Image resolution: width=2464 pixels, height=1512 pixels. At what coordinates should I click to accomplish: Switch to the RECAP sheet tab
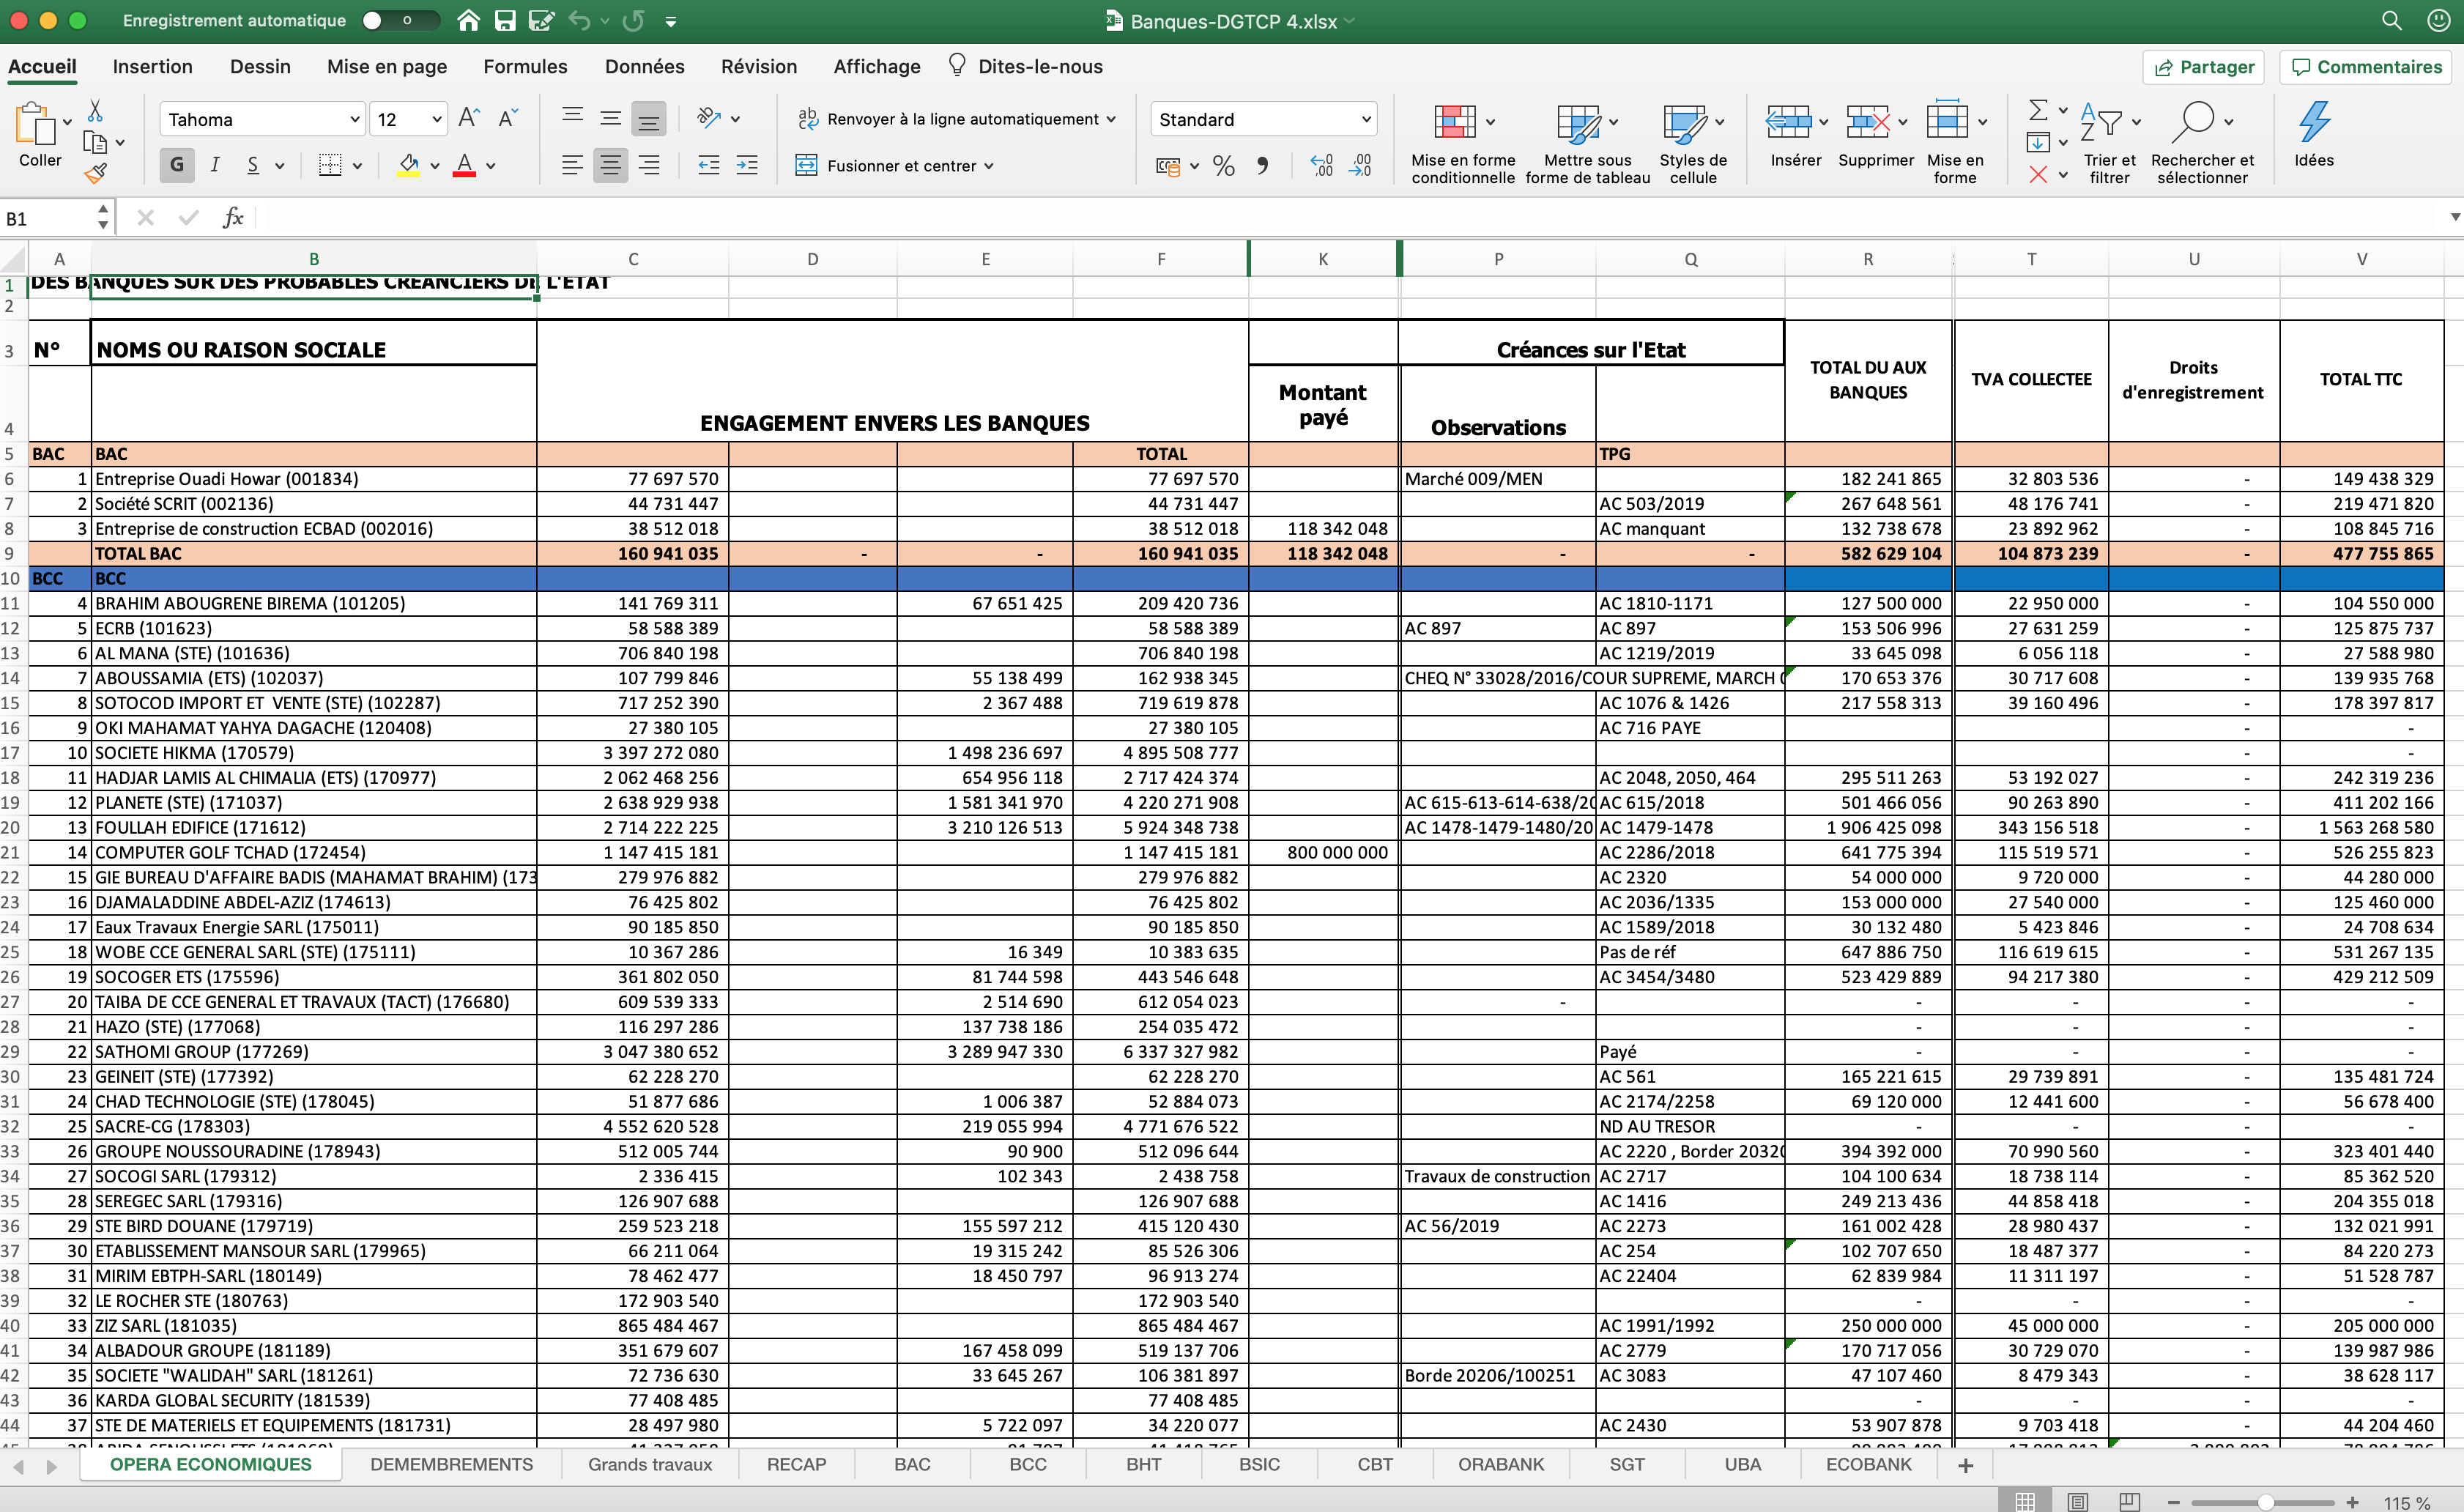[x=796, y=1464]
